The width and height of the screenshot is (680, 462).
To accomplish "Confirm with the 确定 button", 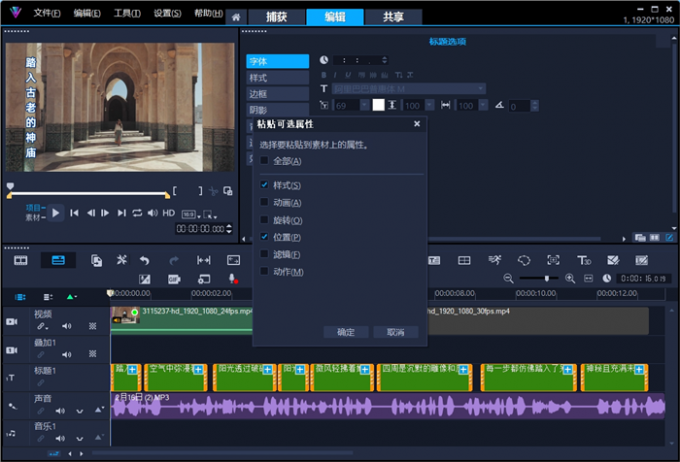I will click(346, 332).
